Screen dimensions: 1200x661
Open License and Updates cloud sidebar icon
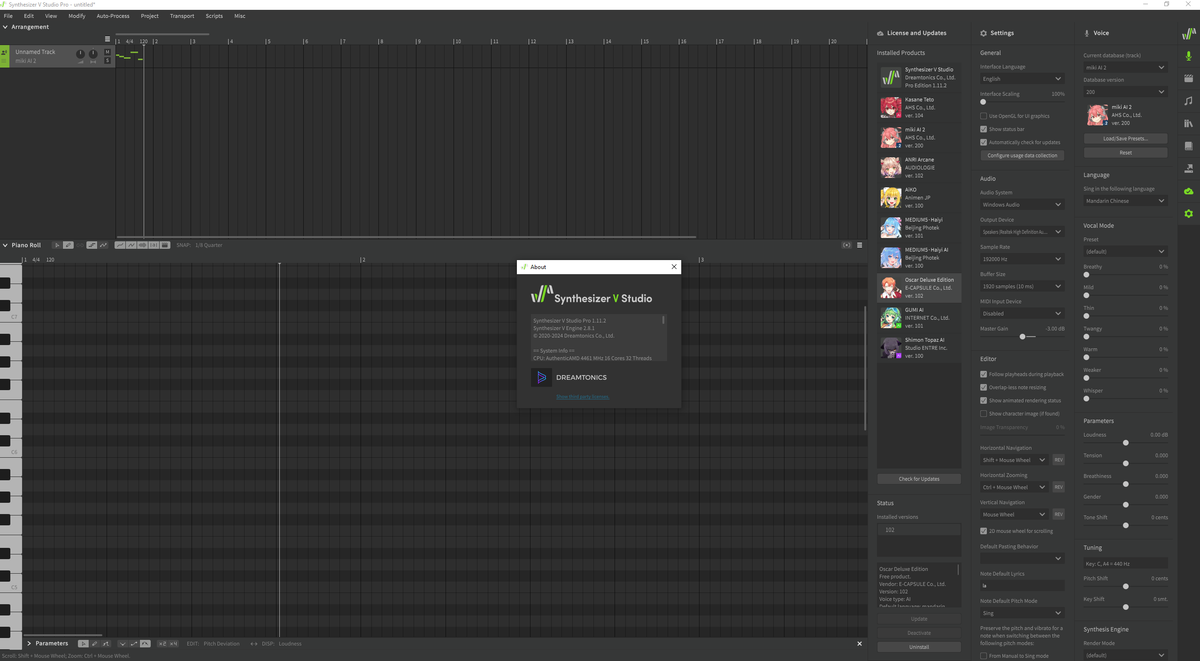(1188, 191)
